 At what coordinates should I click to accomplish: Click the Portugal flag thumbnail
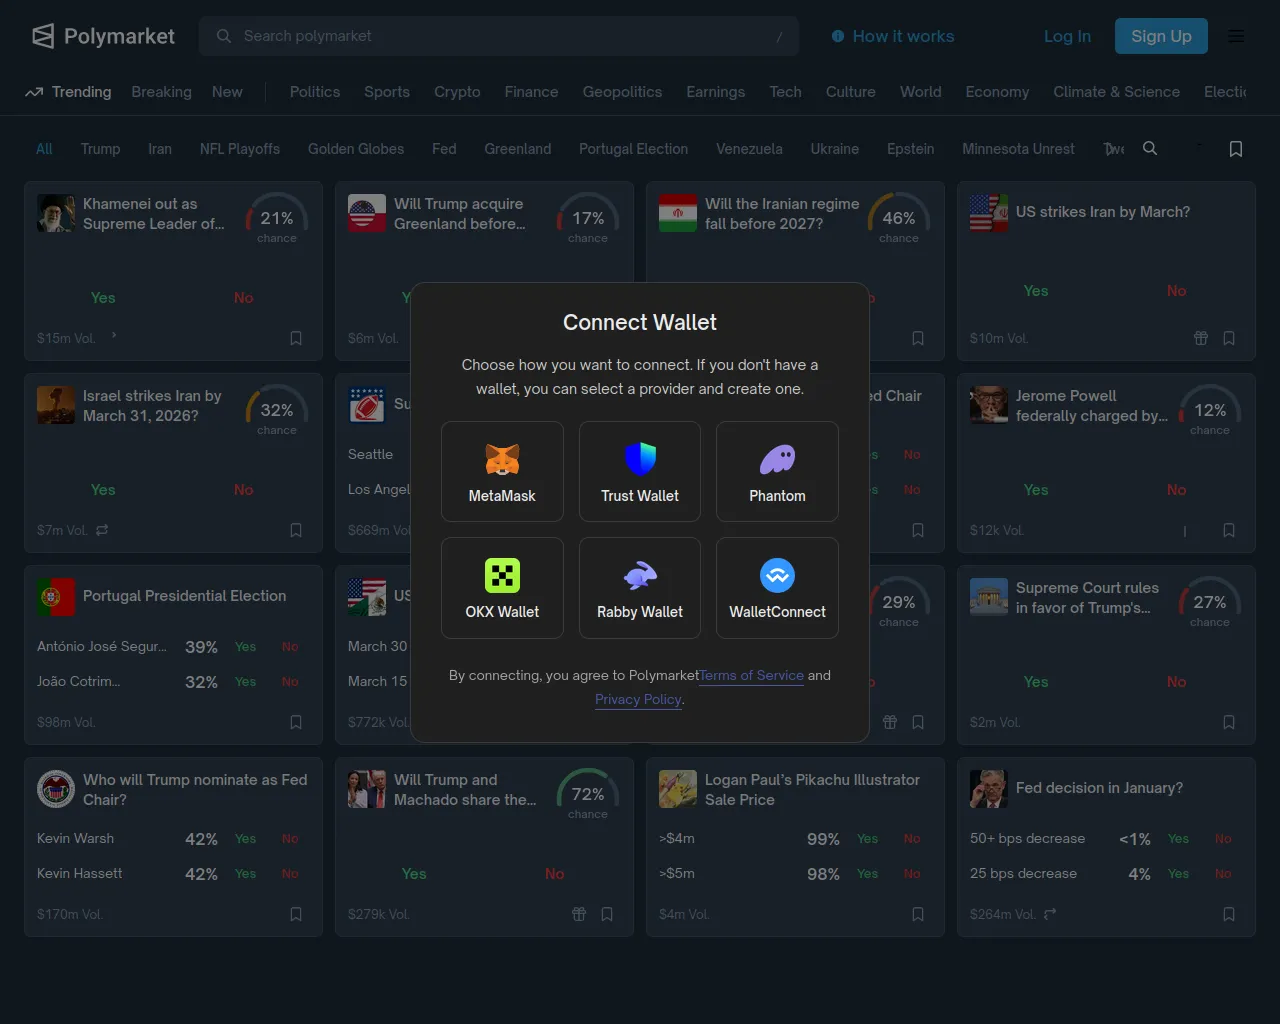56,597
